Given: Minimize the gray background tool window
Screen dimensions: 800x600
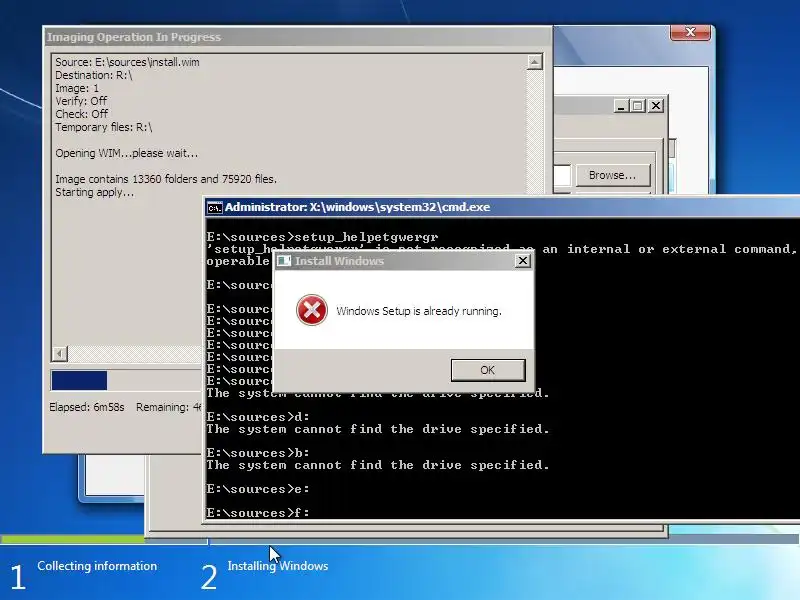Looking at the screenshot, I should point(620,106).
